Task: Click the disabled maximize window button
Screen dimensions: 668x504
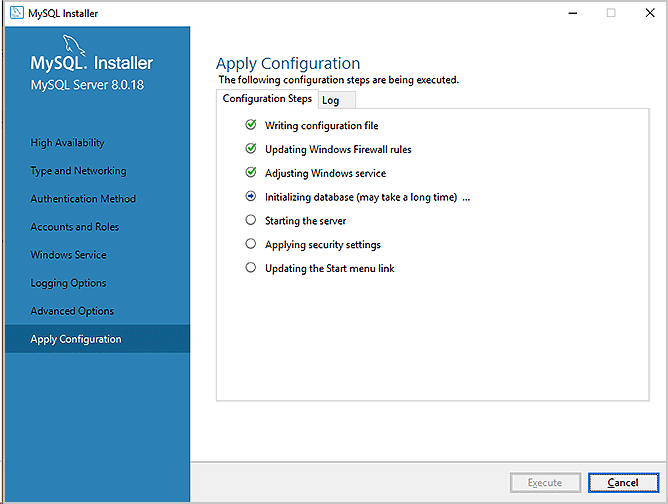Action: [611, 13]
